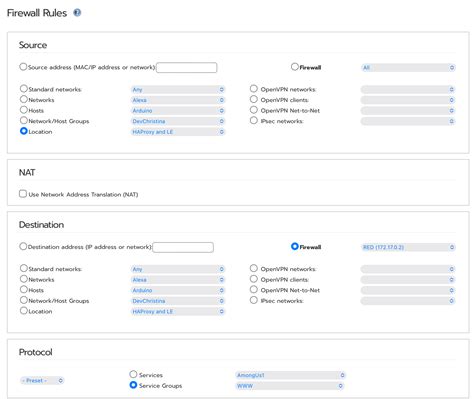Choose the Destination Hosts radio option

[24, 289]
